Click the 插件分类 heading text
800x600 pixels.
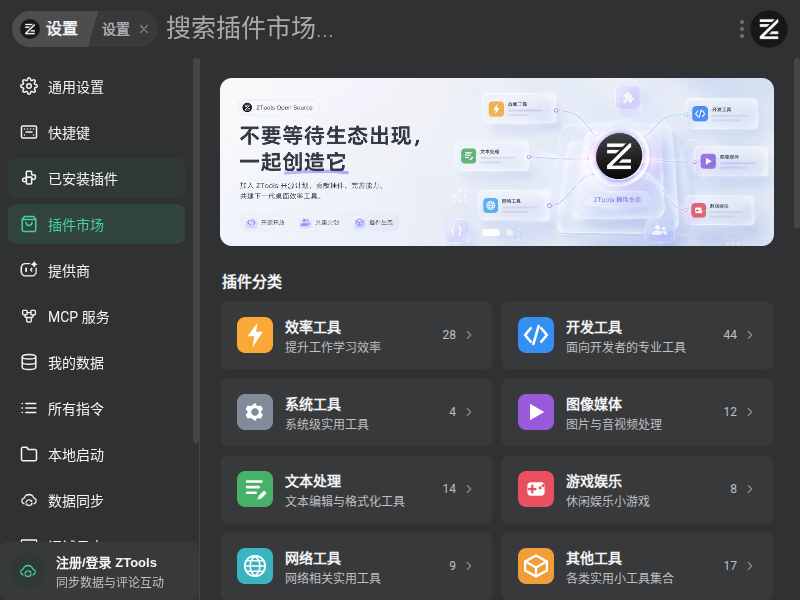(252, 281)
